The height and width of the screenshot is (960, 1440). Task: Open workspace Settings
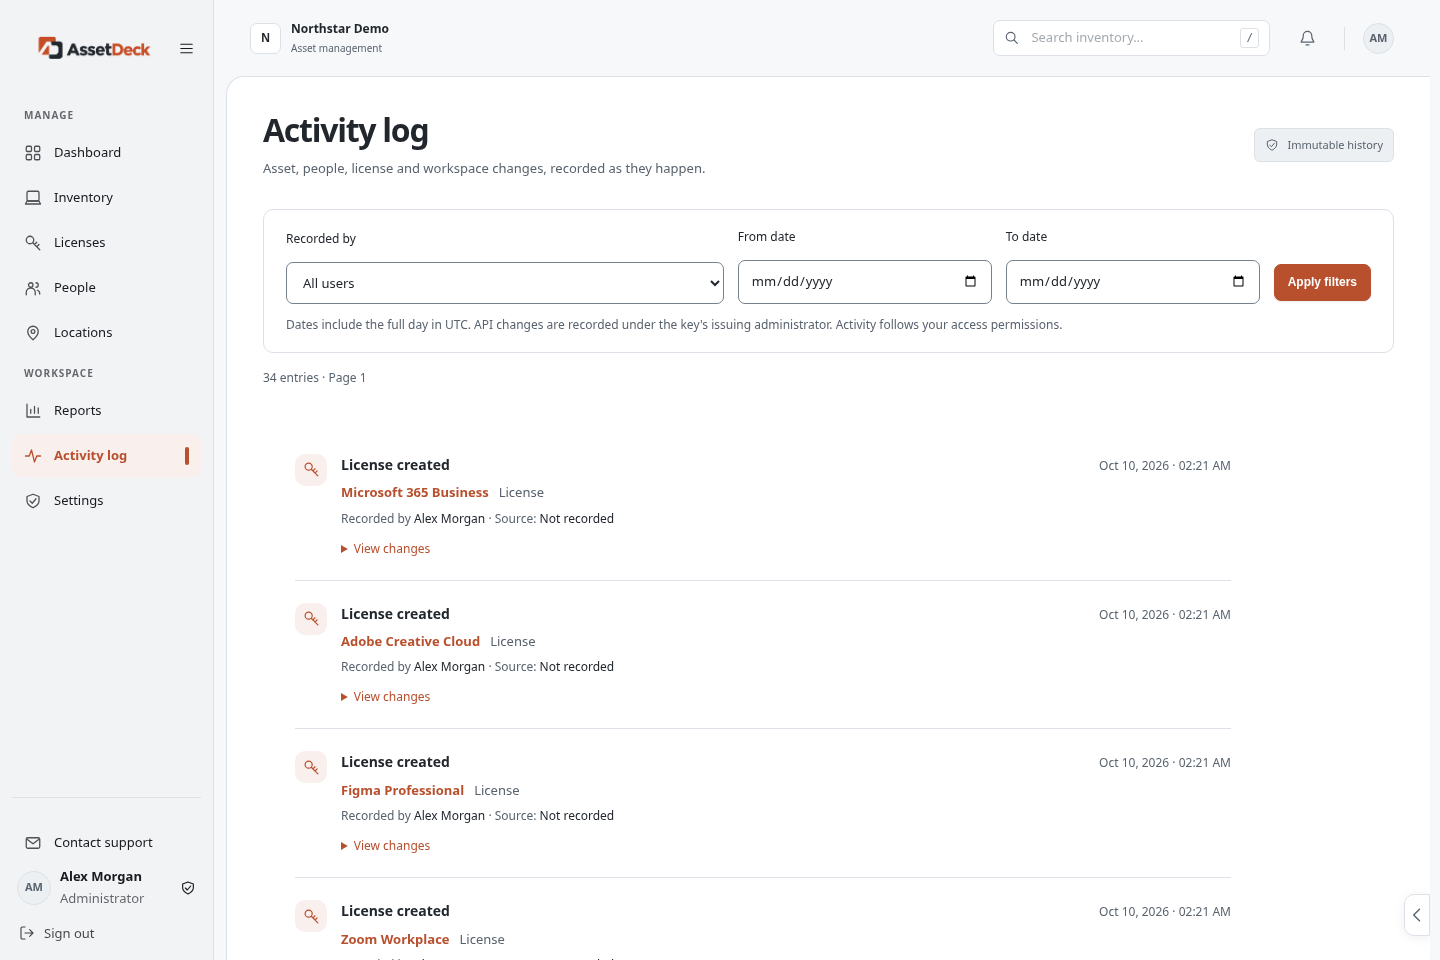tap(106, 500)
